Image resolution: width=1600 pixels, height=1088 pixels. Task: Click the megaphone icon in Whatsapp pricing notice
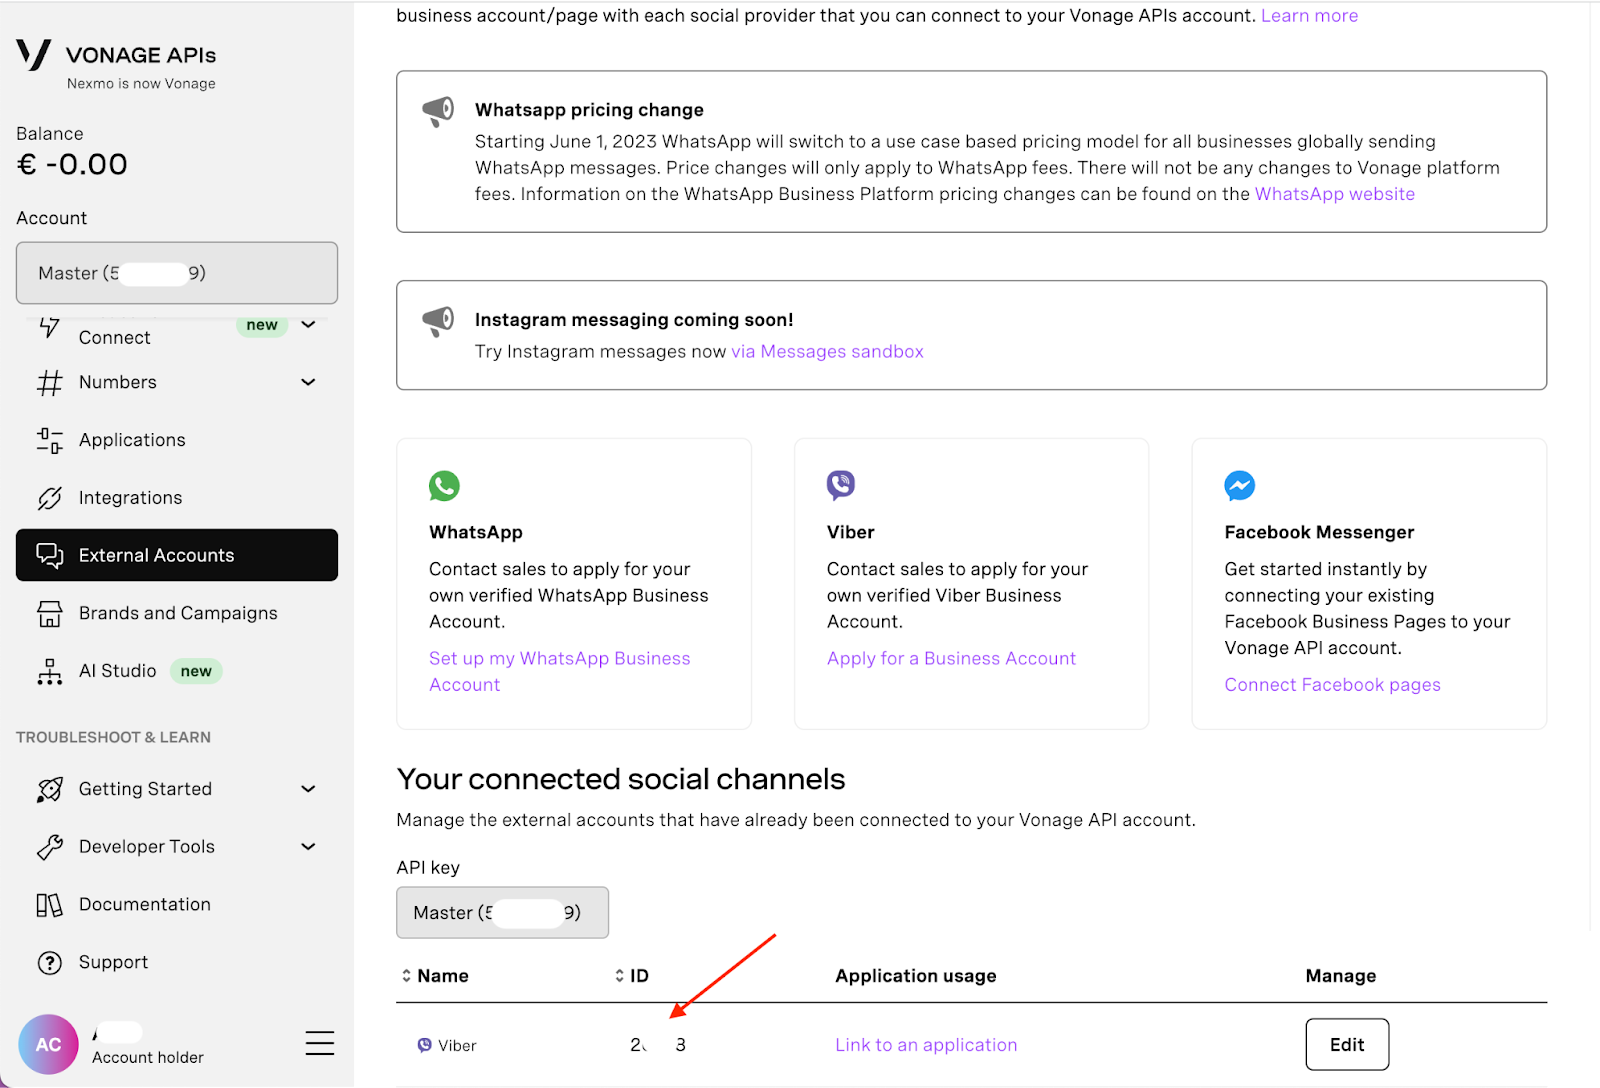[438, 111]
